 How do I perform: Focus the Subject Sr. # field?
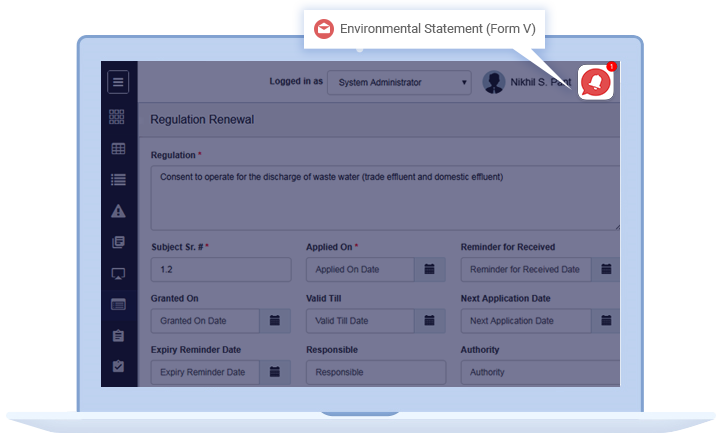[220, 269]
